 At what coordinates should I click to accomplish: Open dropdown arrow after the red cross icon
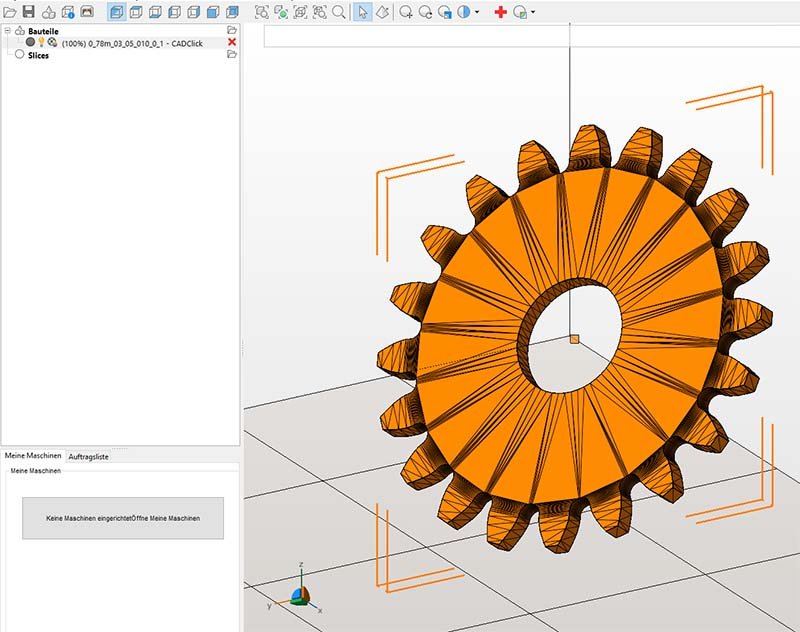coord(534,12)
